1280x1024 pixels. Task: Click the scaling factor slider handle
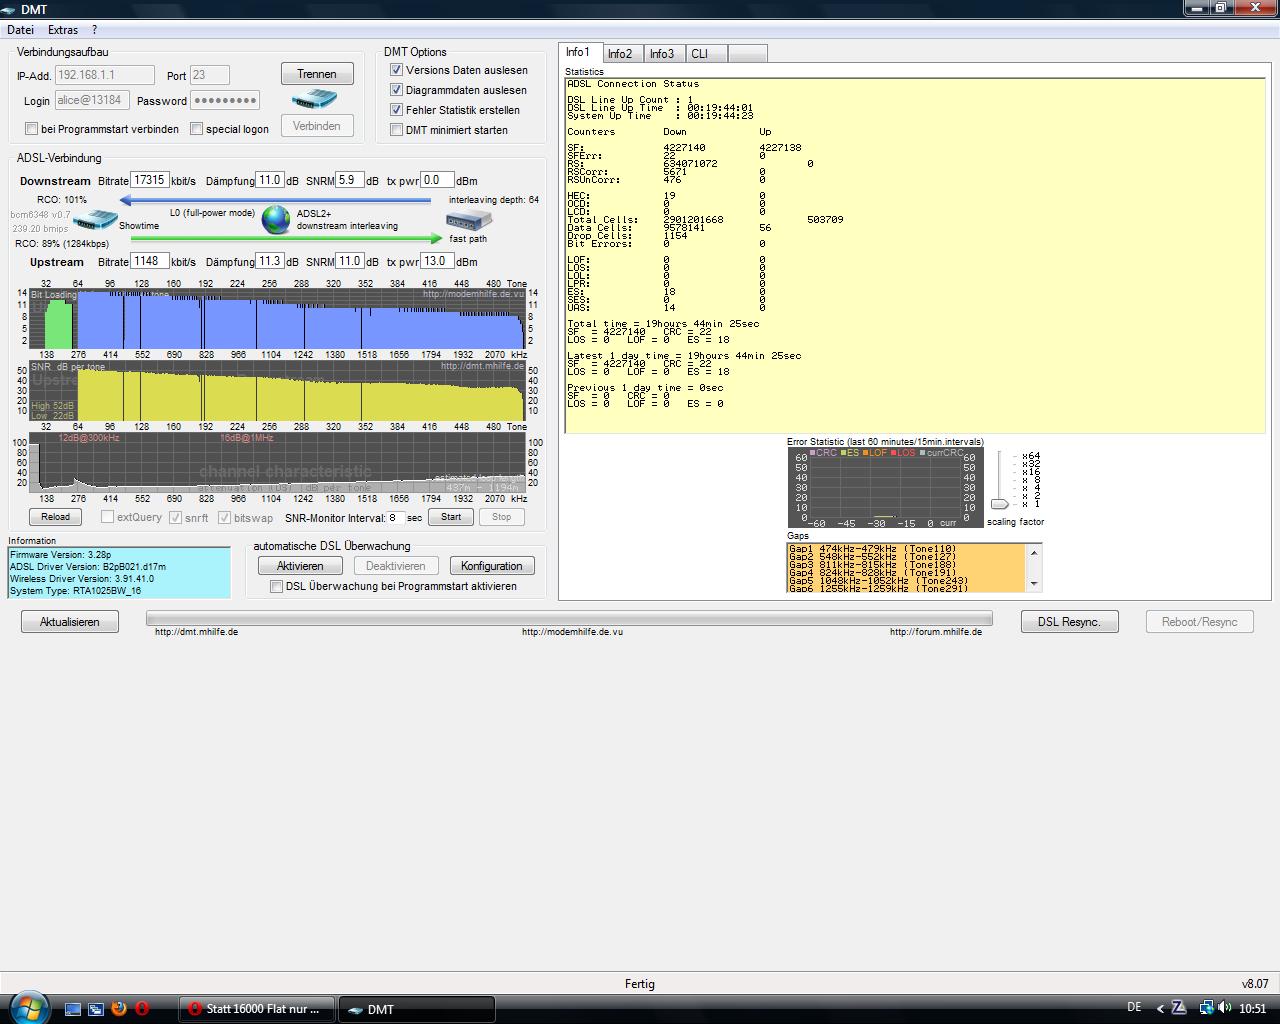click(999, 504)
